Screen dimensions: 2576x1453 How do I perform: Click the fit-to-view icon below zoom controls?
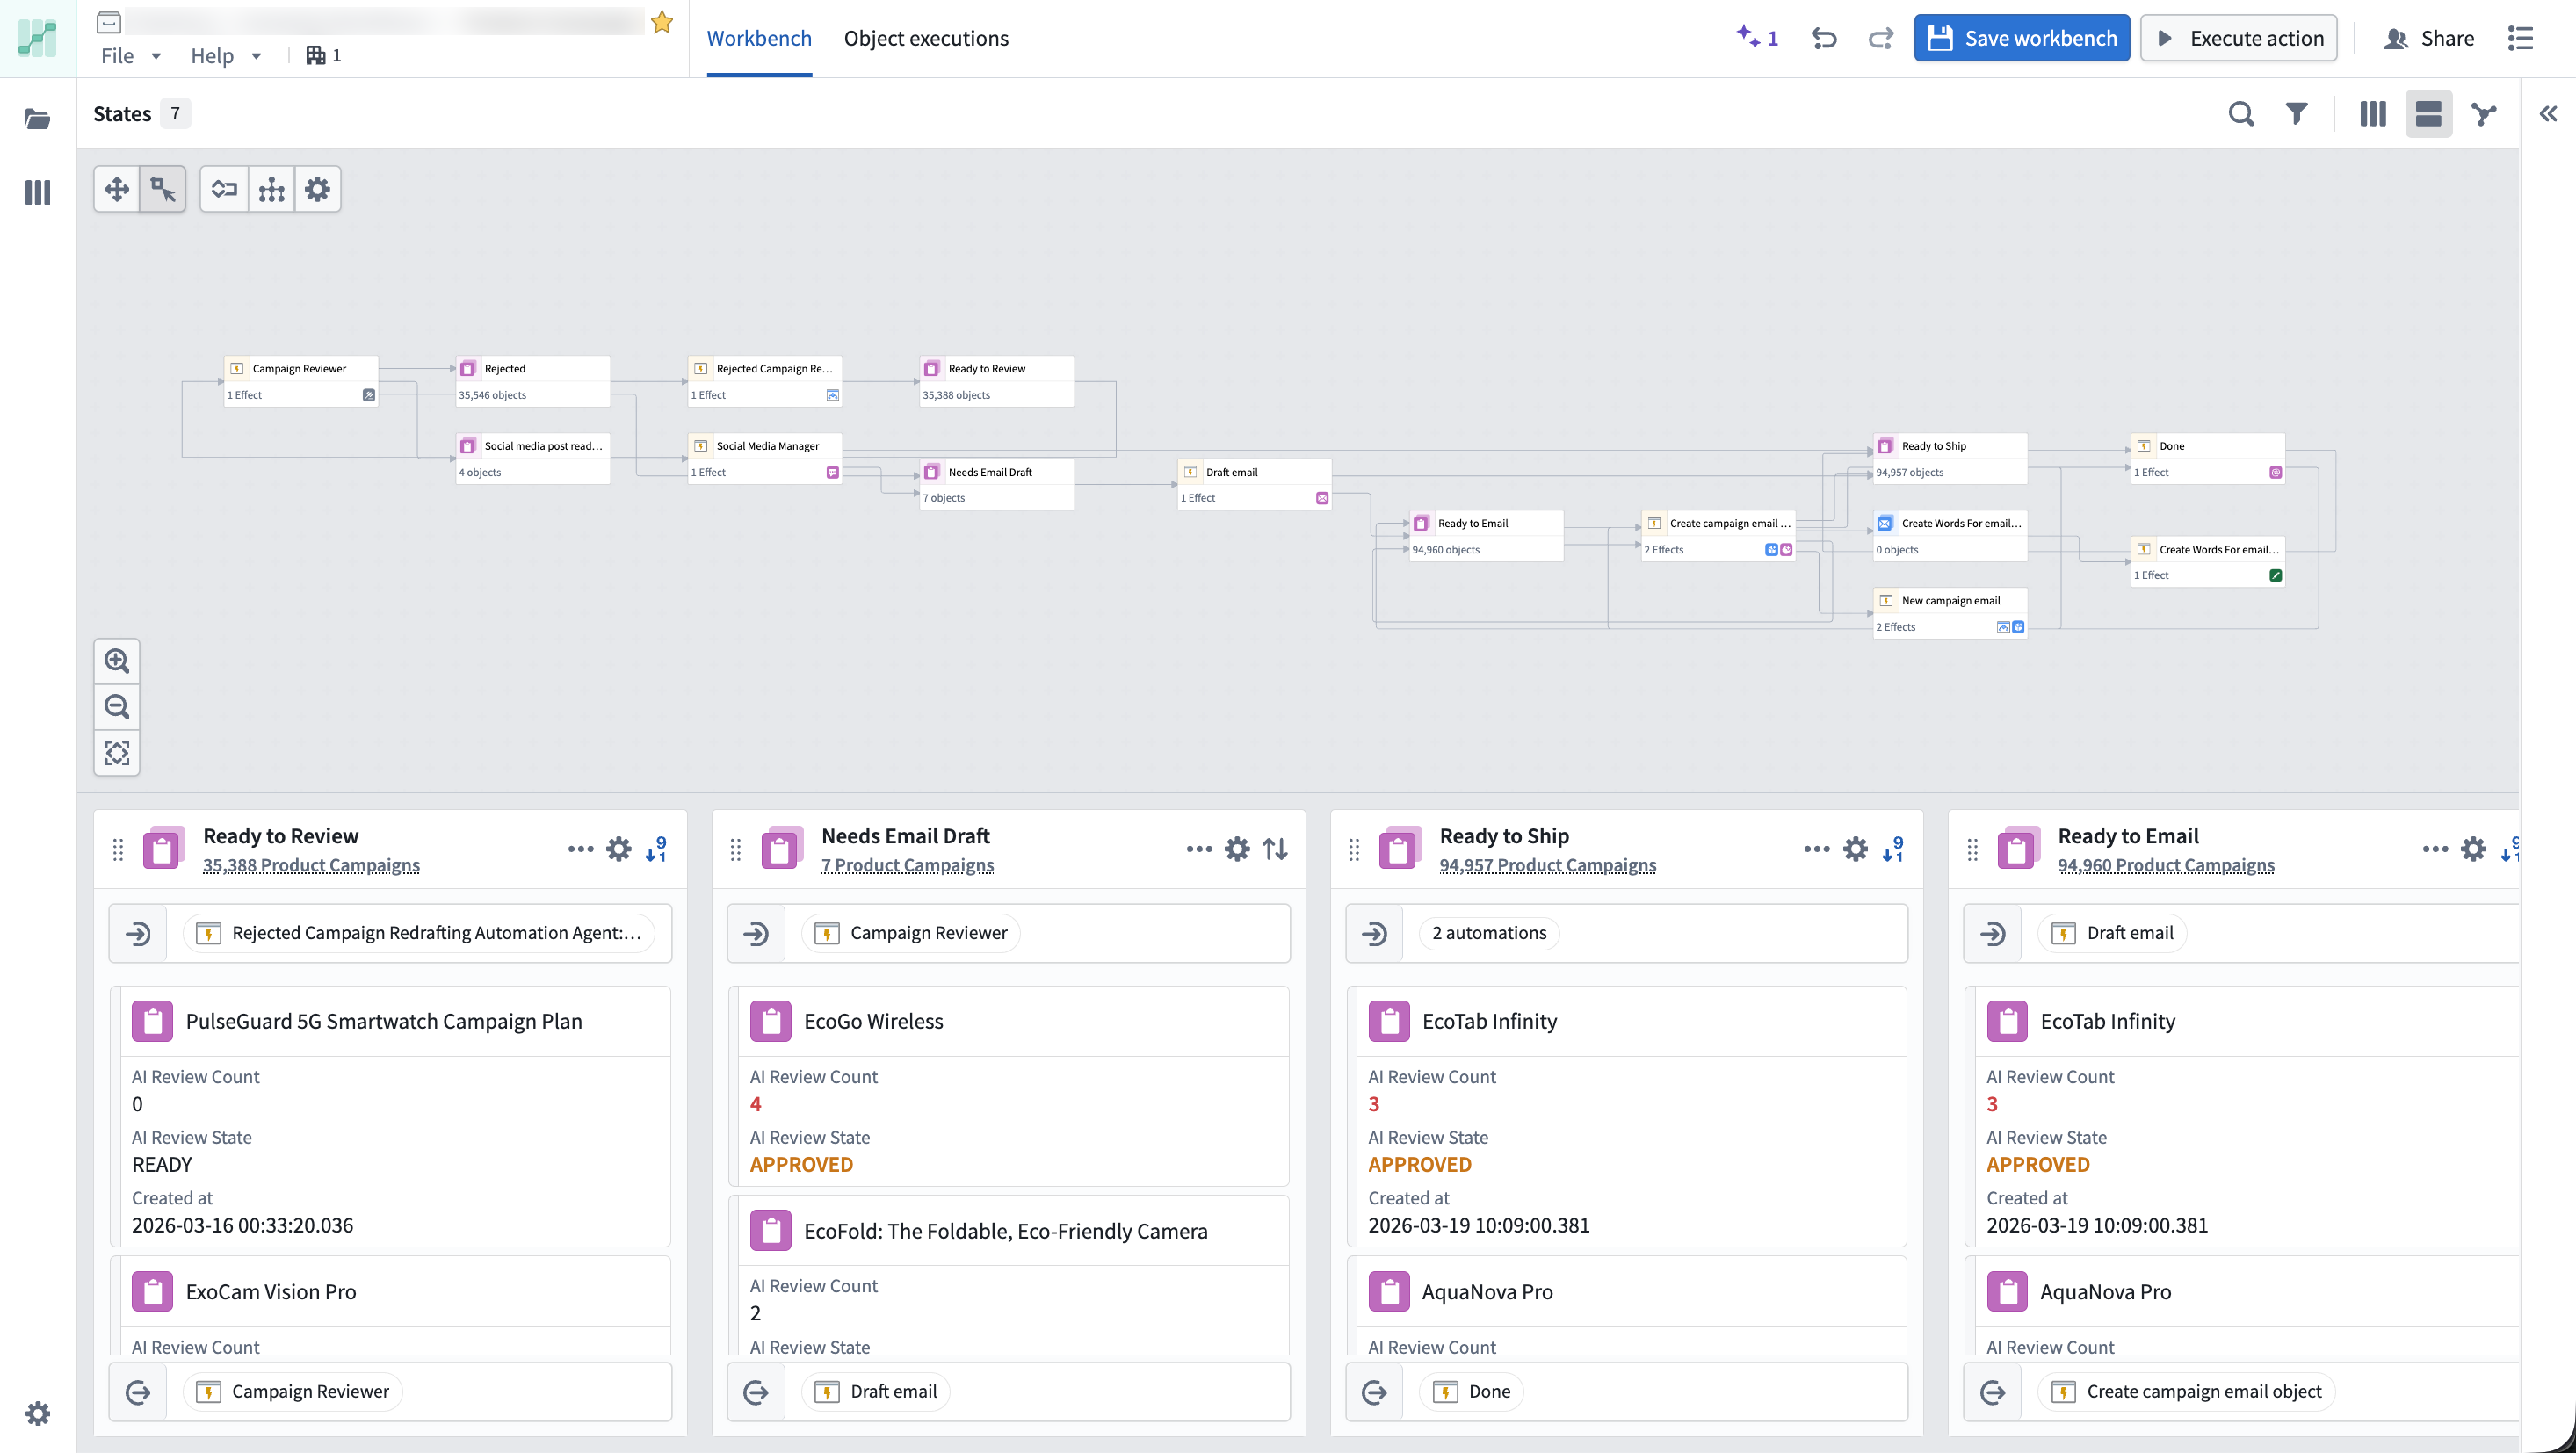117,753
